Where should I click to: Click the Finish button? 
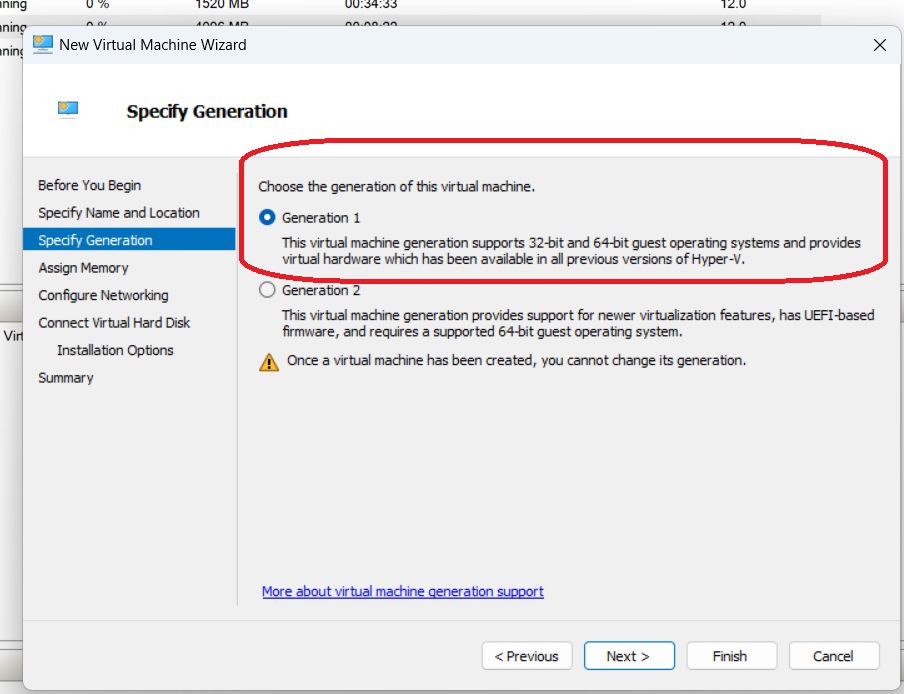click(731, 656)
